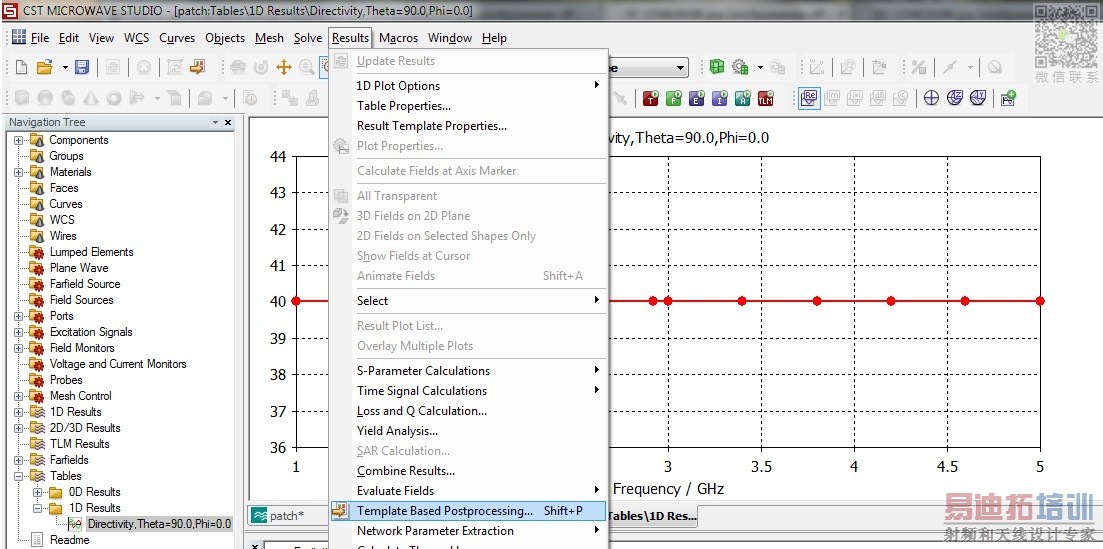Toggle the Real part (Re) plot view
This screenshot has width=1103, height=549.
point(810,99)
